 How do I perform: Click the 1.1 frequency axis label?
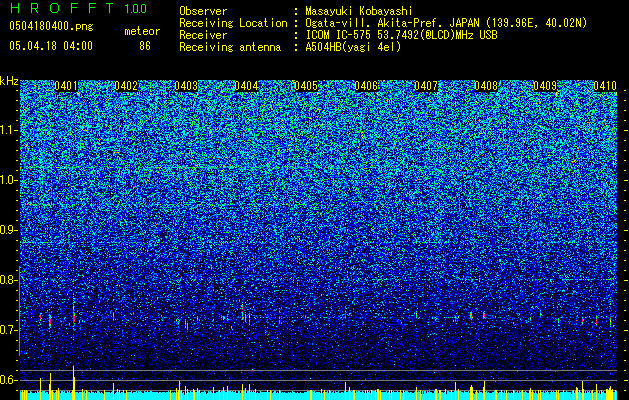pyautogui.click(x=9, y=130)
